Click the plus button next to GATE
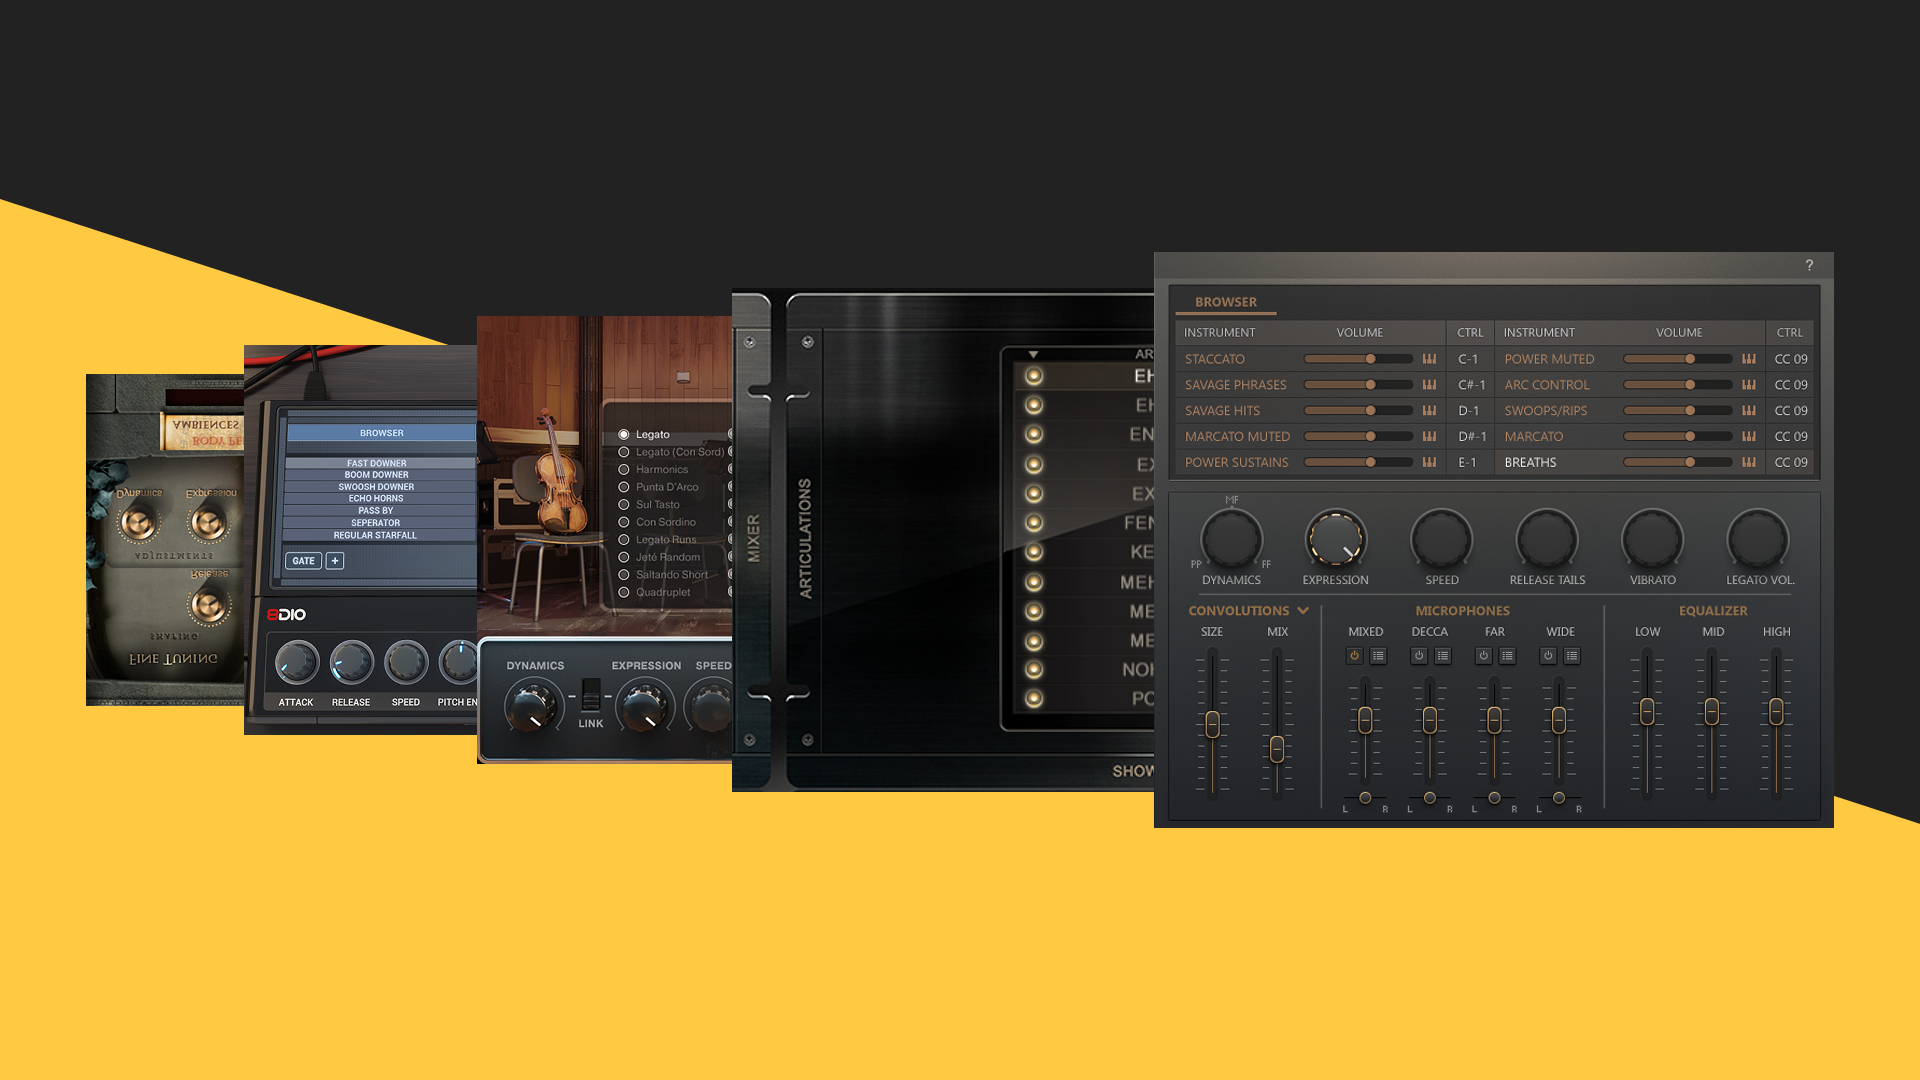Screen dimensions: 1920x1080 333,560
